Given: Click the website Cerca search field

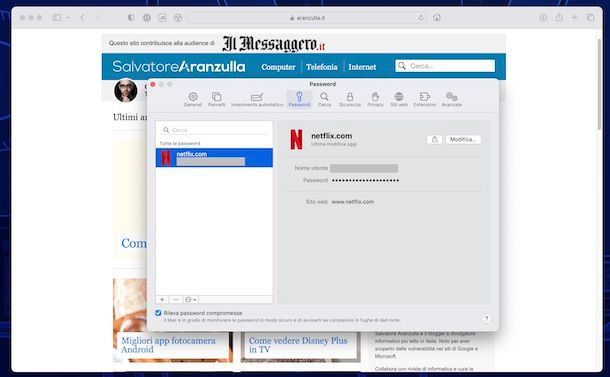Looking at the screenshot, I should [x=445, y=66].
